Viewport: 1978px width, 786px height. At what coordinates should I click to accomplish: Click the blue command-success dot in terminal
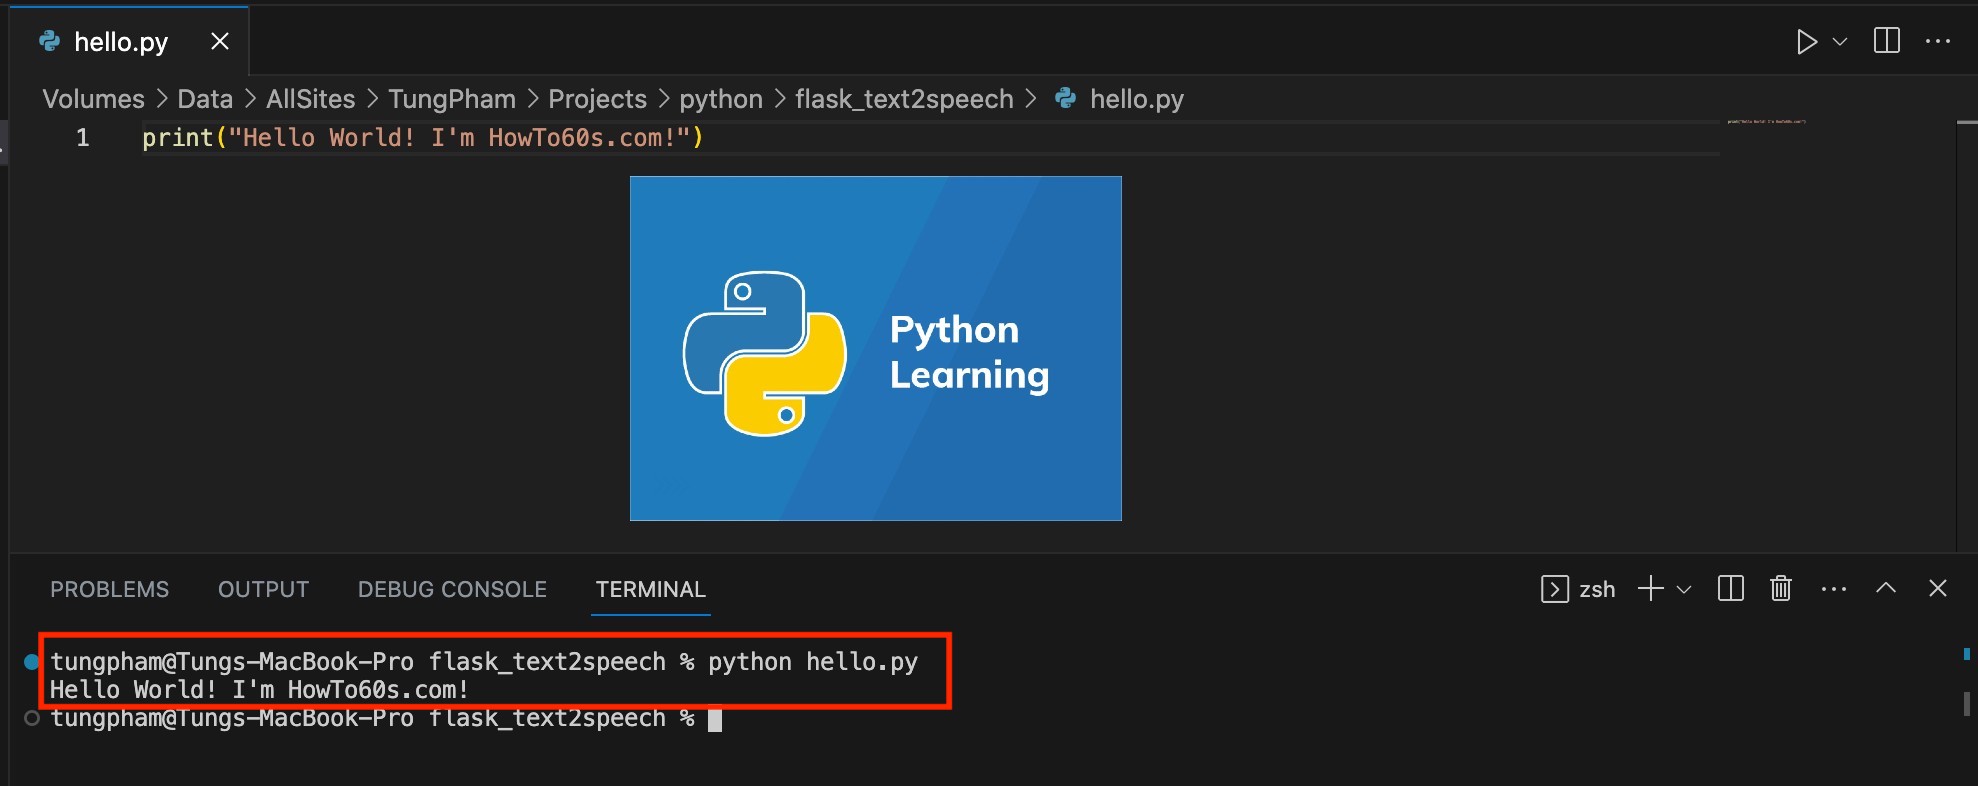[x=31, y=661]
